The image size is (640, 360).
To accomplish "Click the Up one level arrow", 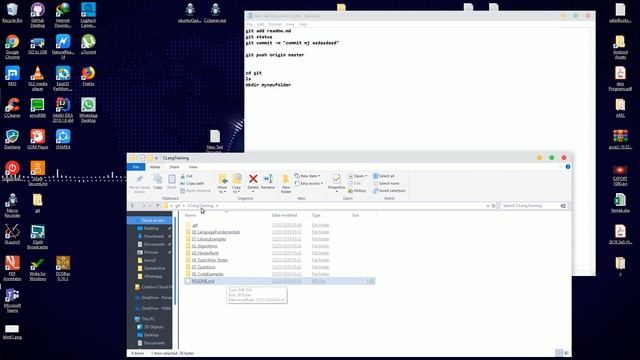I will pos(158,206).
